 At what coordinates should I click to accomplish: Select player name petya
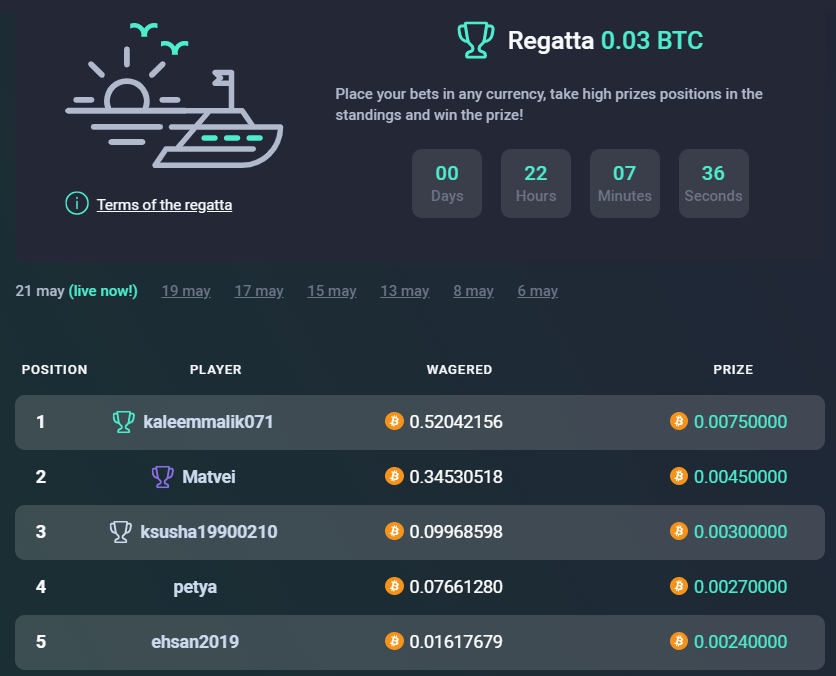tap(195, 587)
